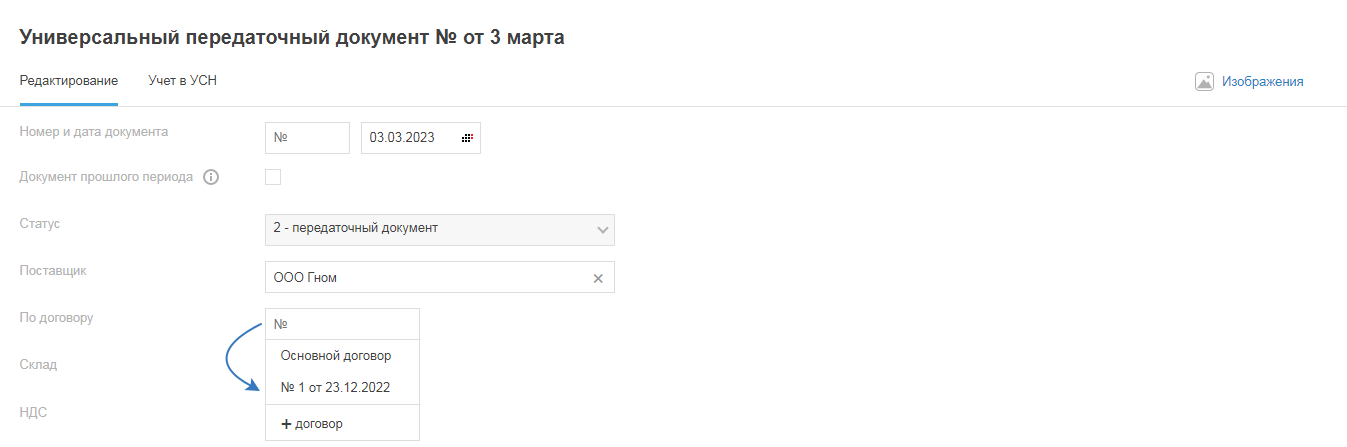The width and height of the screenshot is (1347, 447).
Task: Click the document title heading
Action: tap(292, 38)
